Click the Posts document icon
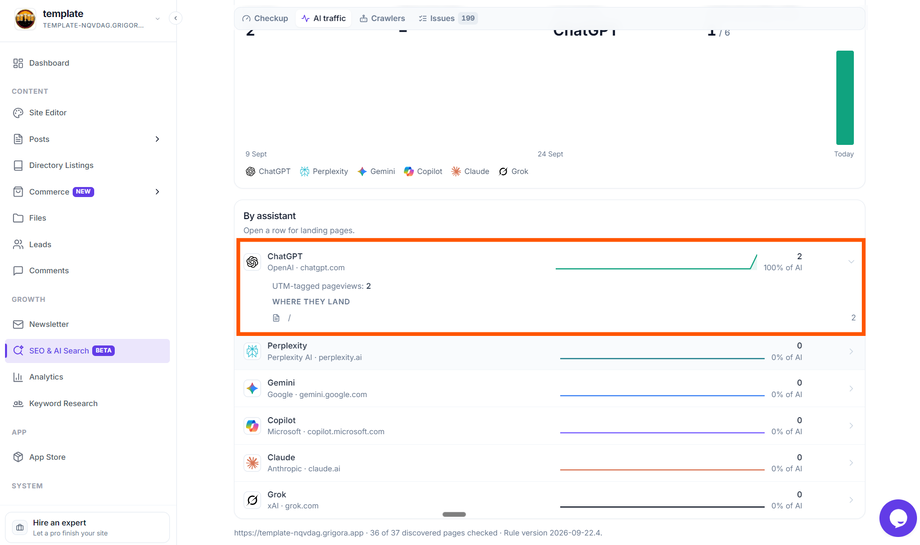 pos(18,139)
